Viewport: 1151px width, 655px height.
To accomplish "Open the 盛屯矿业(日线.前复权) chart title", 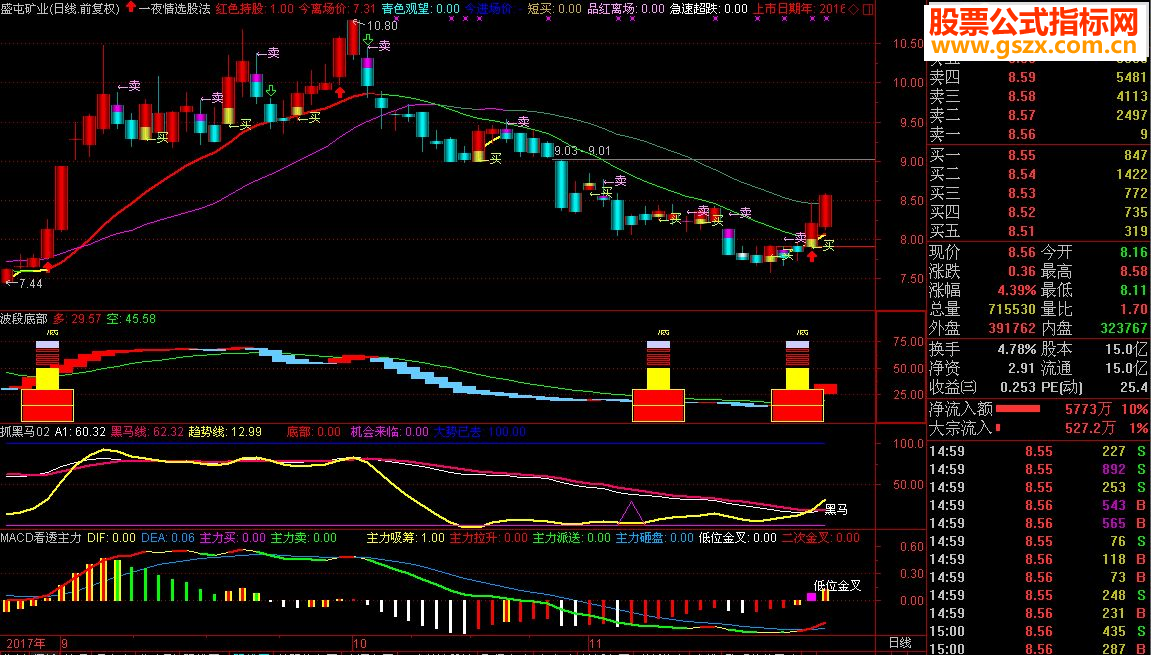I will (61, 9).
